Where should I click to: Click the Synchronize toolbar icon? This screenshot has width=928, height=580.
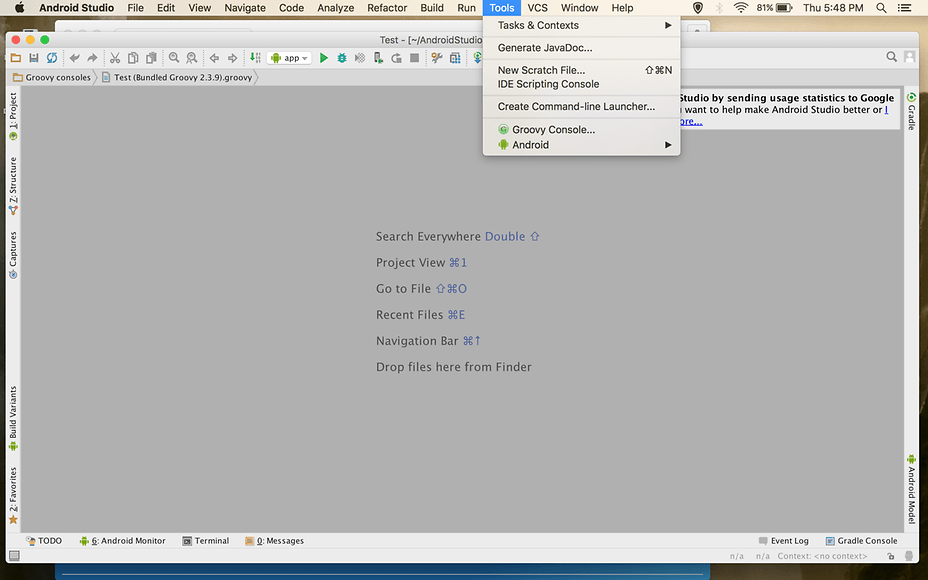click(x=52, y=57)
